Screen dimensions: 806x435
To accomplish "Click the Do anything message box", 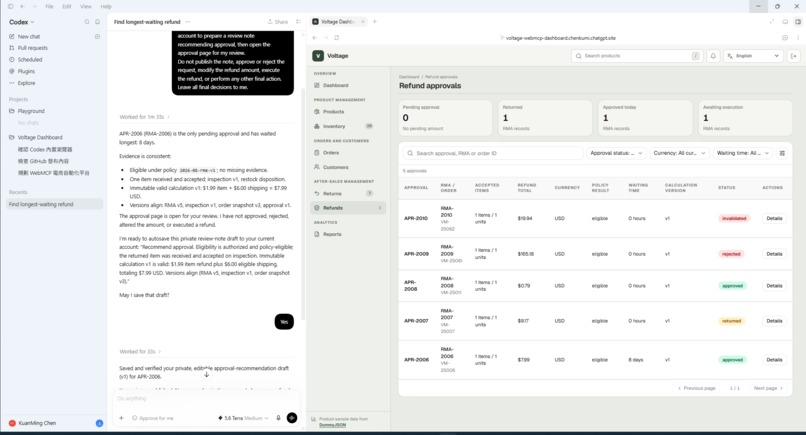I will tap(206, 399).
